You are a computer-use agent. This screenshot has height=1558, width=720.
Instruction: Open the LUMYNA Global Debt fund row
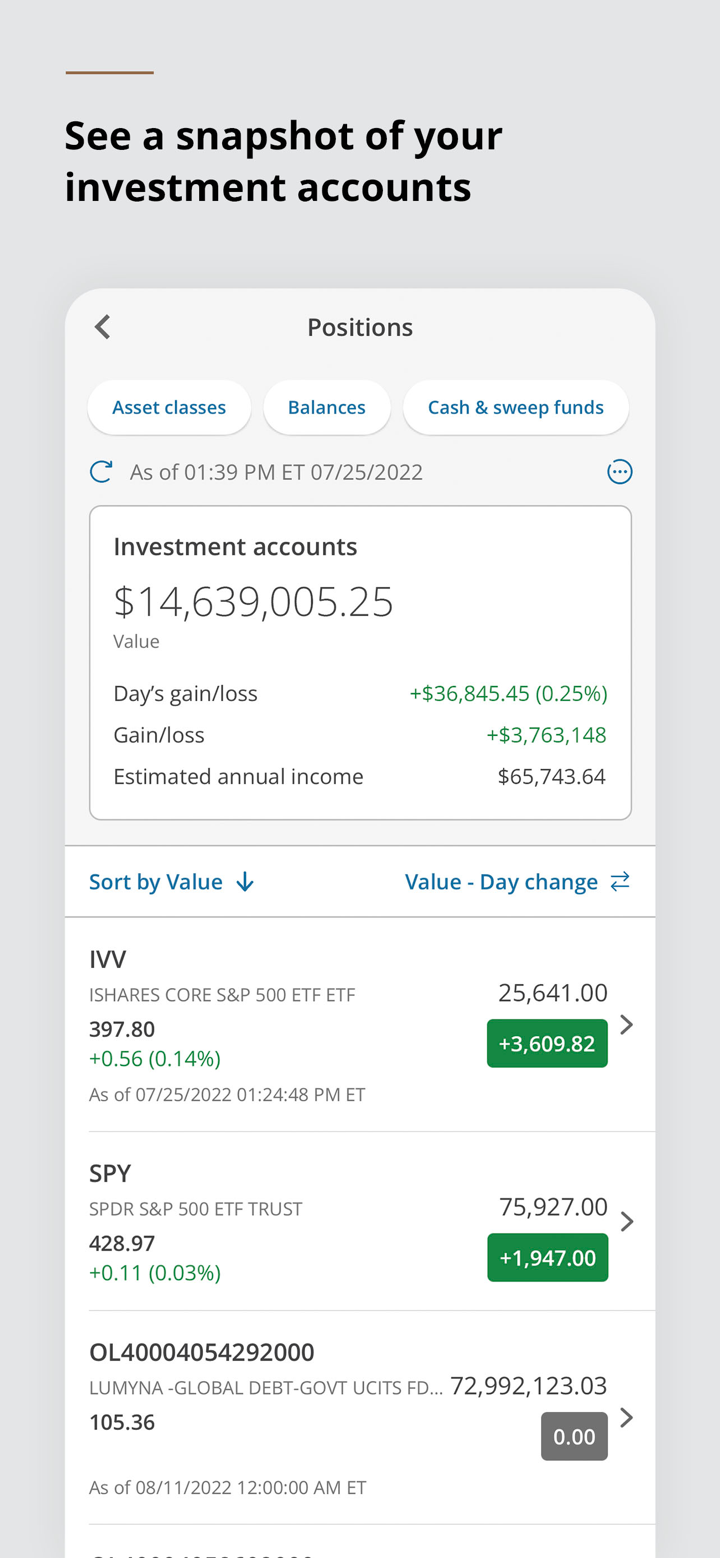[265, 1388]
